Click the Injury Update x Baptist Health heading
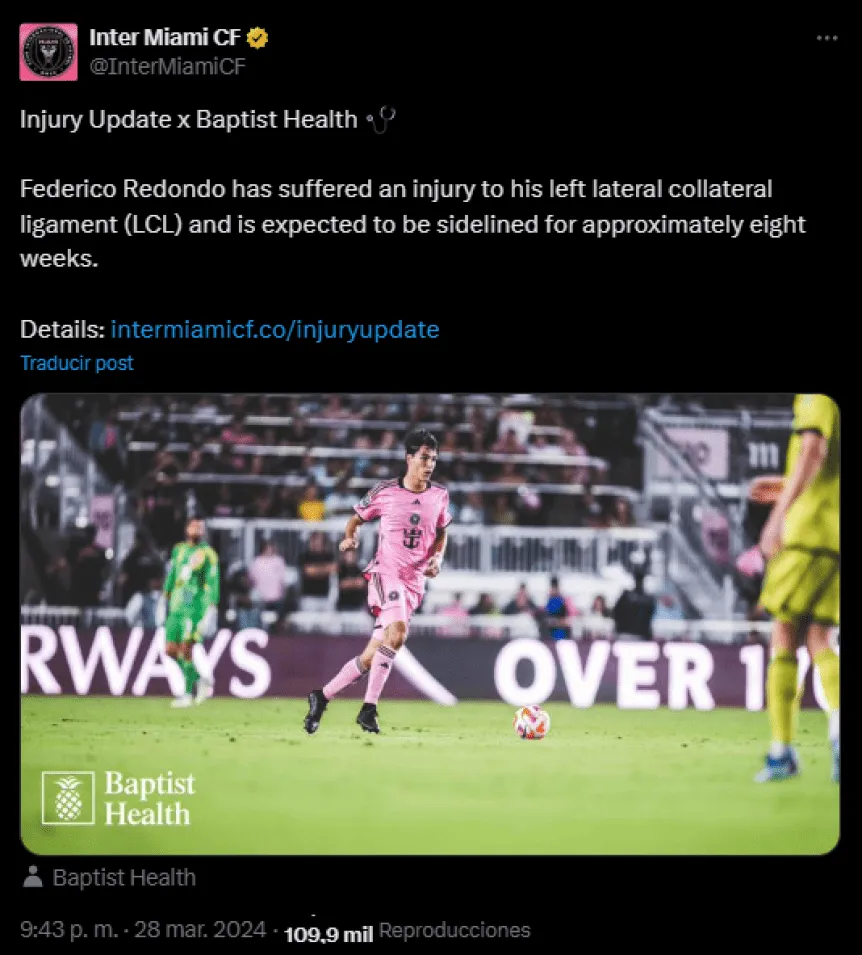 click(188, 119)
